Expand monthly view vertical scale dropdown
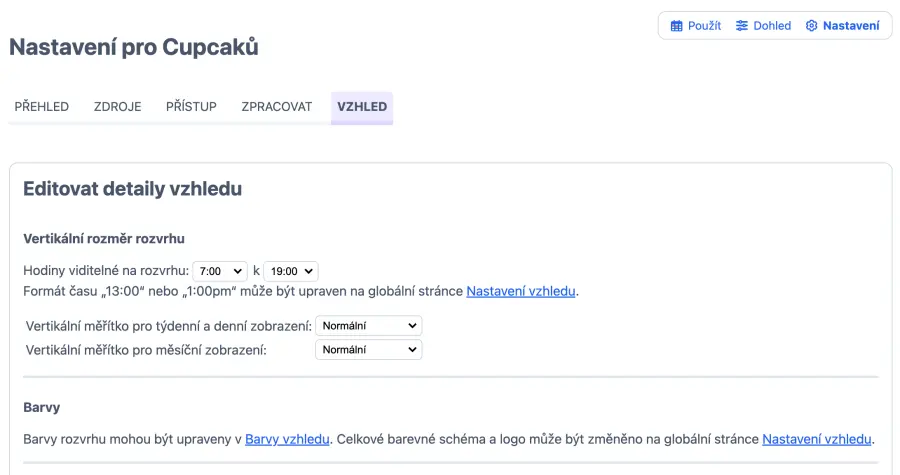Image resolution: width=900 pixels, height=475 pixels. [368, 350]
